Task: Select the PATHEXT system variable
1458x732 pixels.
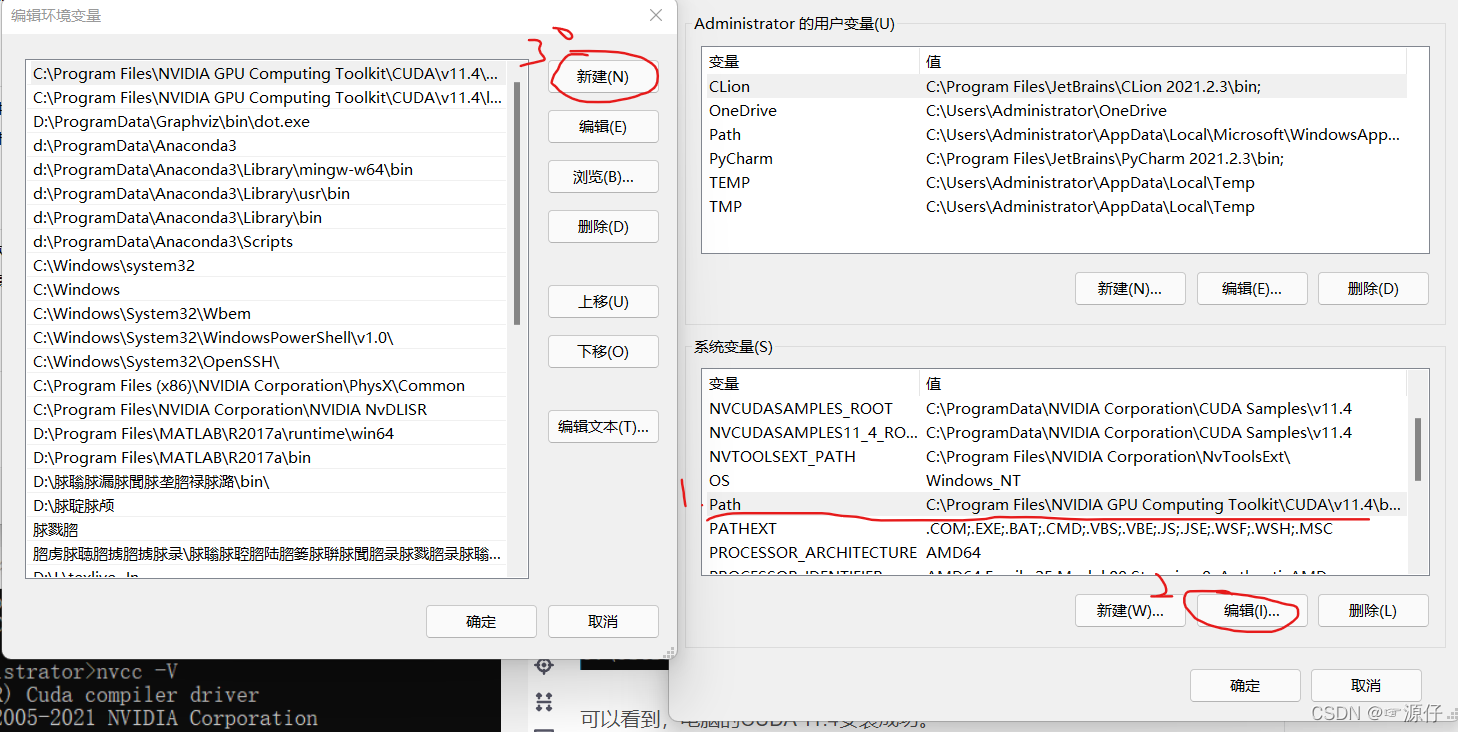Action: (1055, 529)
